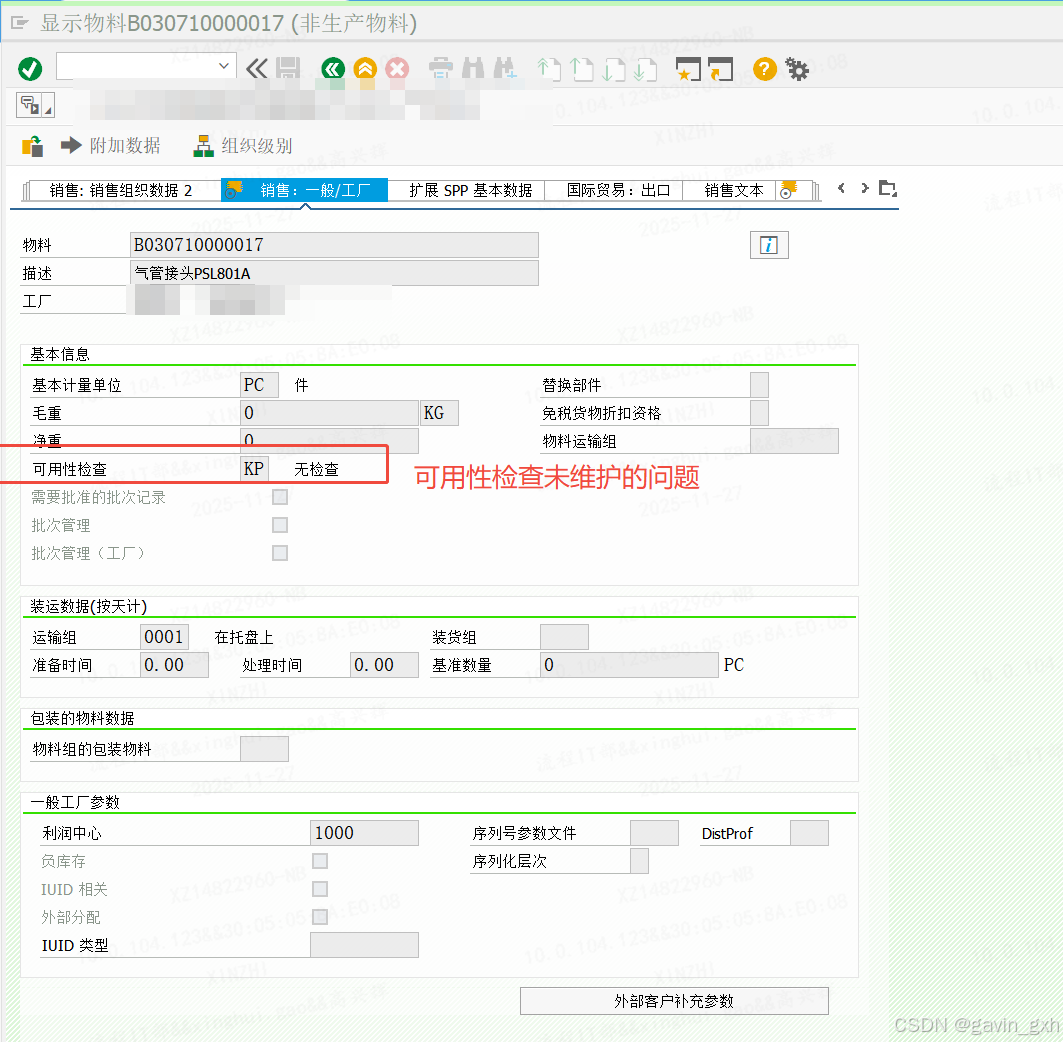Click the Help question mark icon

[764, 69]
